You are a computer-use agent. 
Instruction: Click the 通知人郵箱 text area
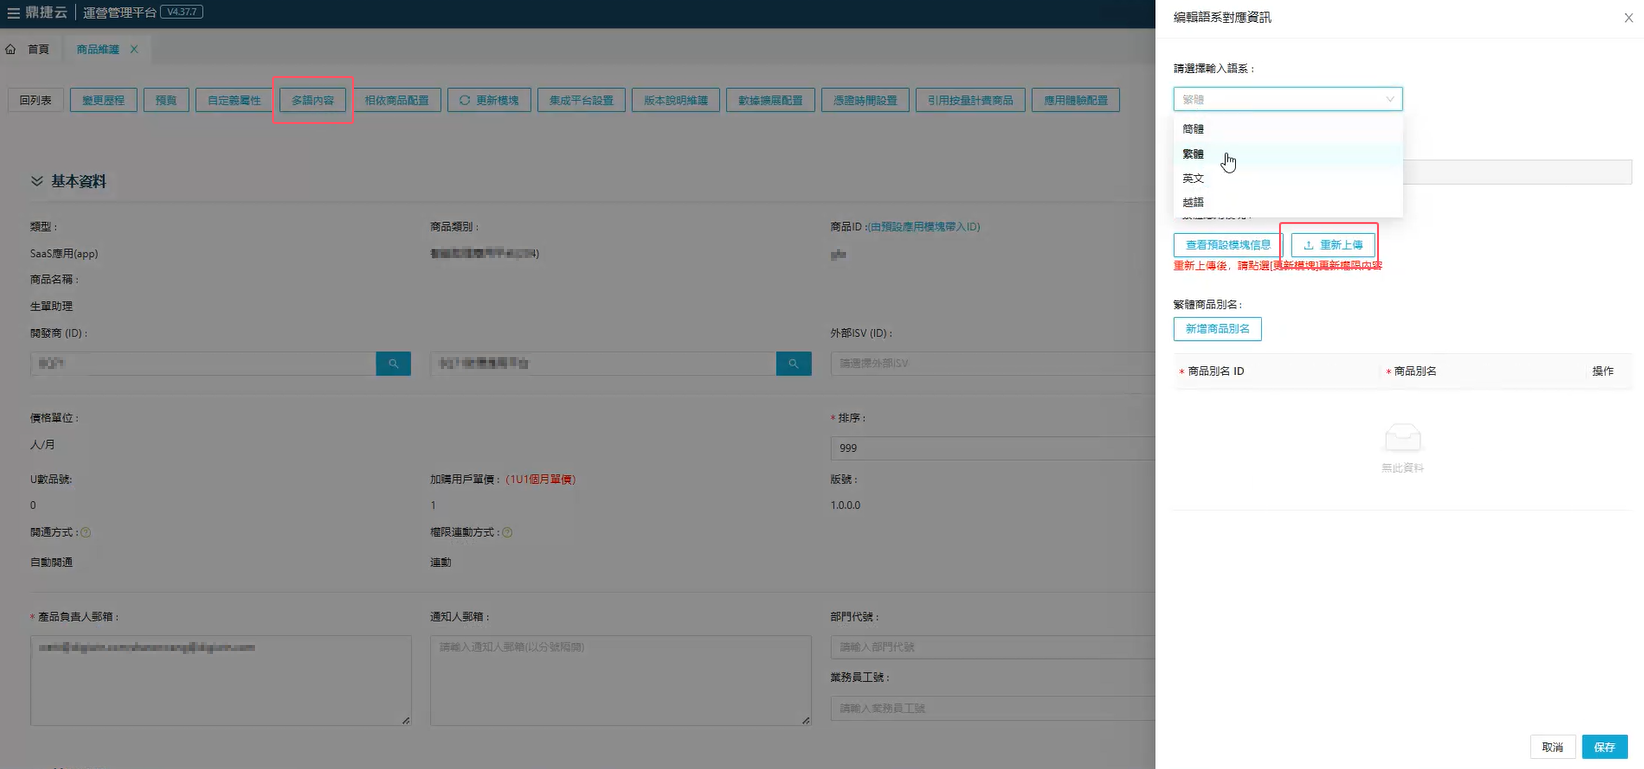coord(620,680)
